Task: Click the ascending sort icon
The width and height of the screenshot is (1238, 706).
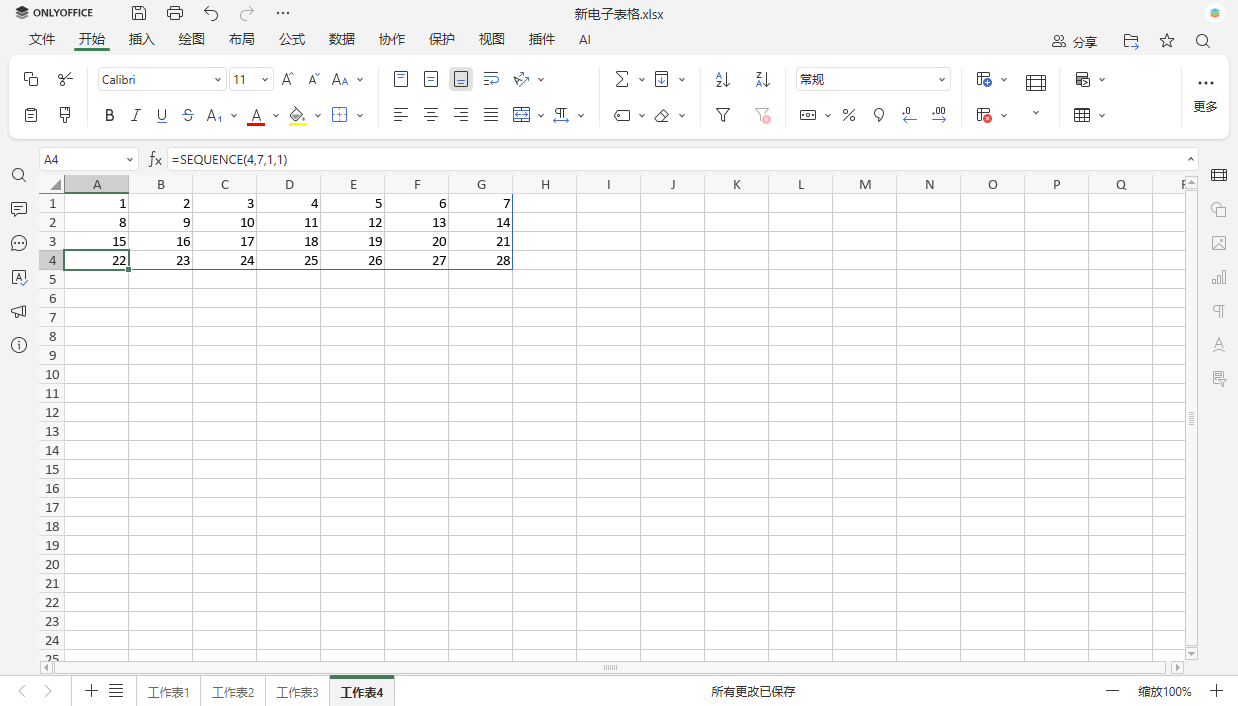Action: pyautogui.click(x=722, y=79)
